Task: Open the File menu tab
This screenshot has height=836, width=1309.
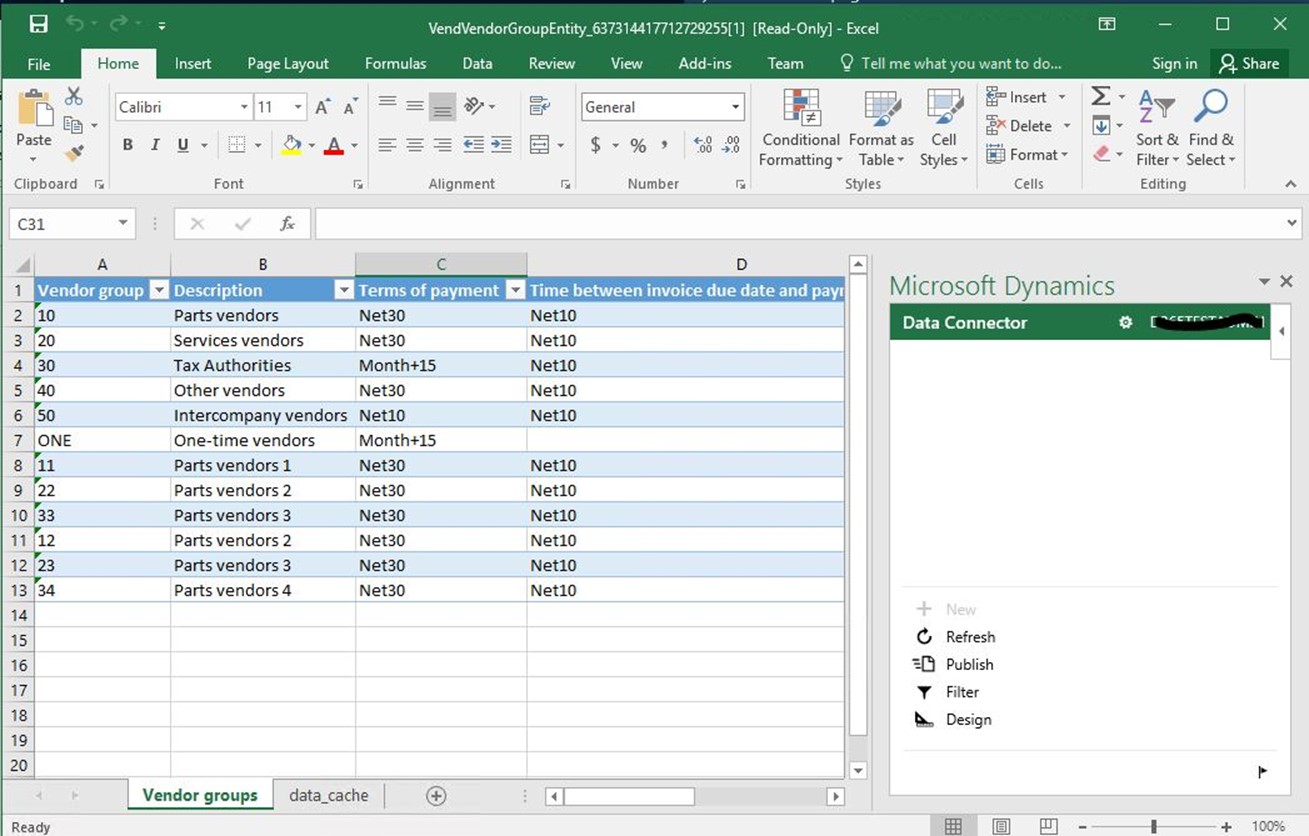Action: [39, 63]
